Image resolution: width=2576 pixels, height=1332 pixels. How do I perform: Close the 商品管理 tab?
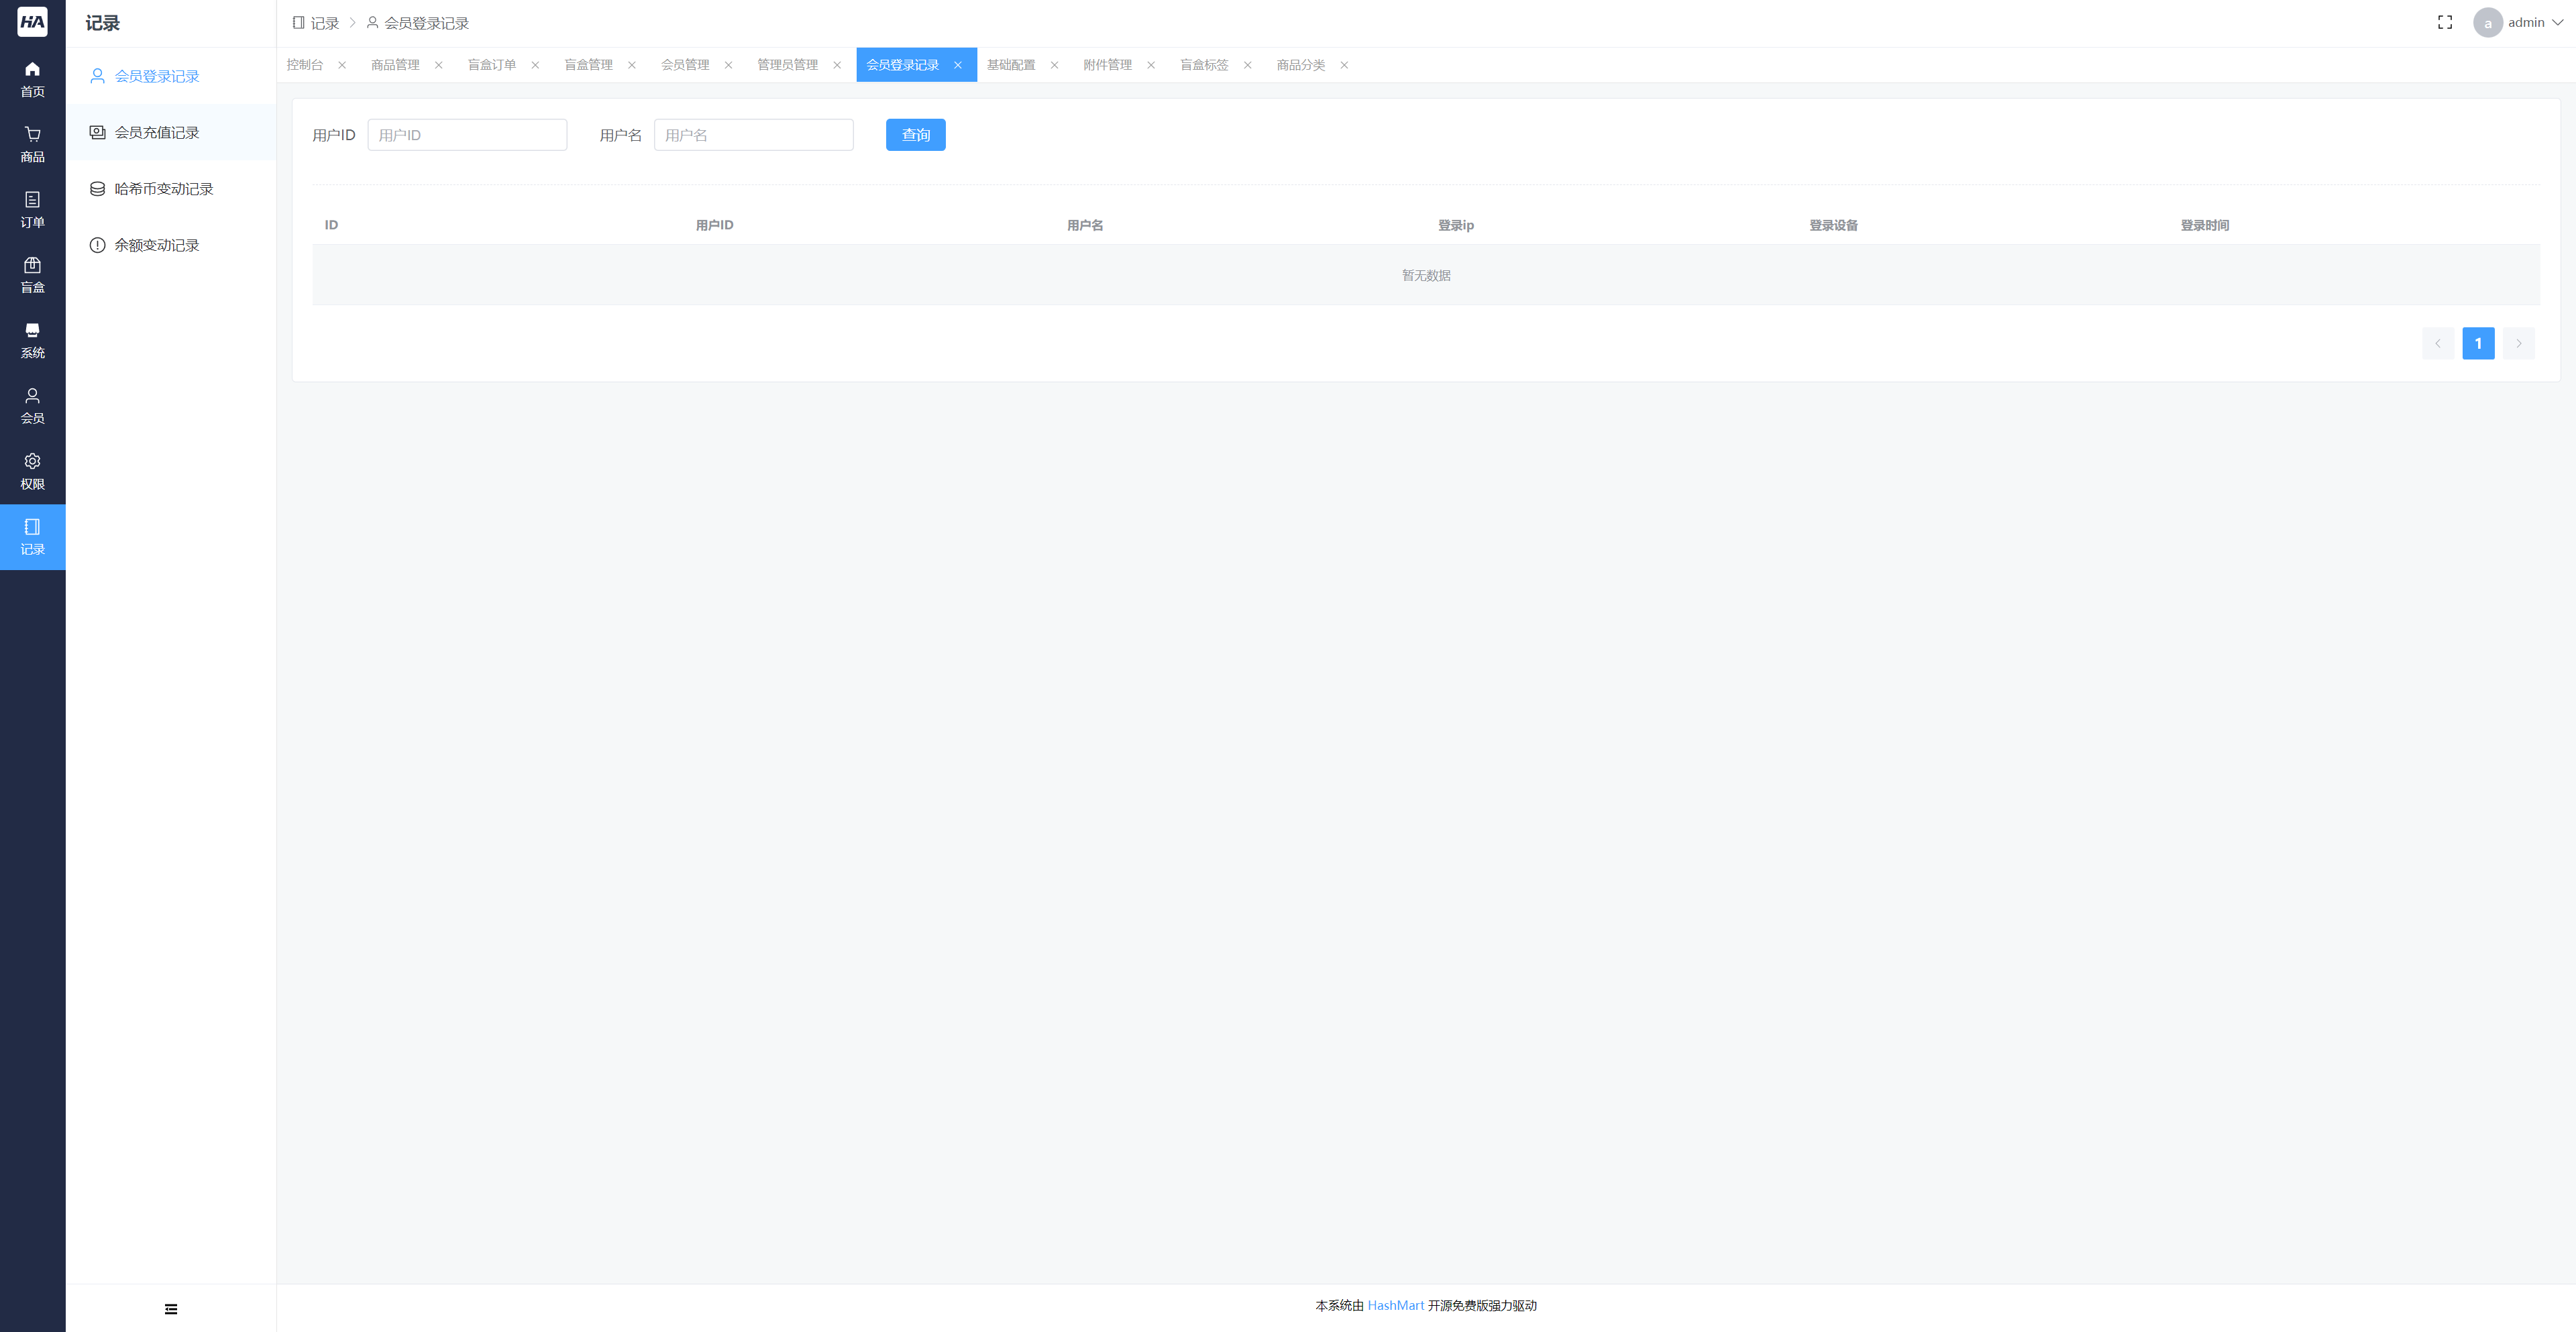pyautogui.click(x=438, y=65)
